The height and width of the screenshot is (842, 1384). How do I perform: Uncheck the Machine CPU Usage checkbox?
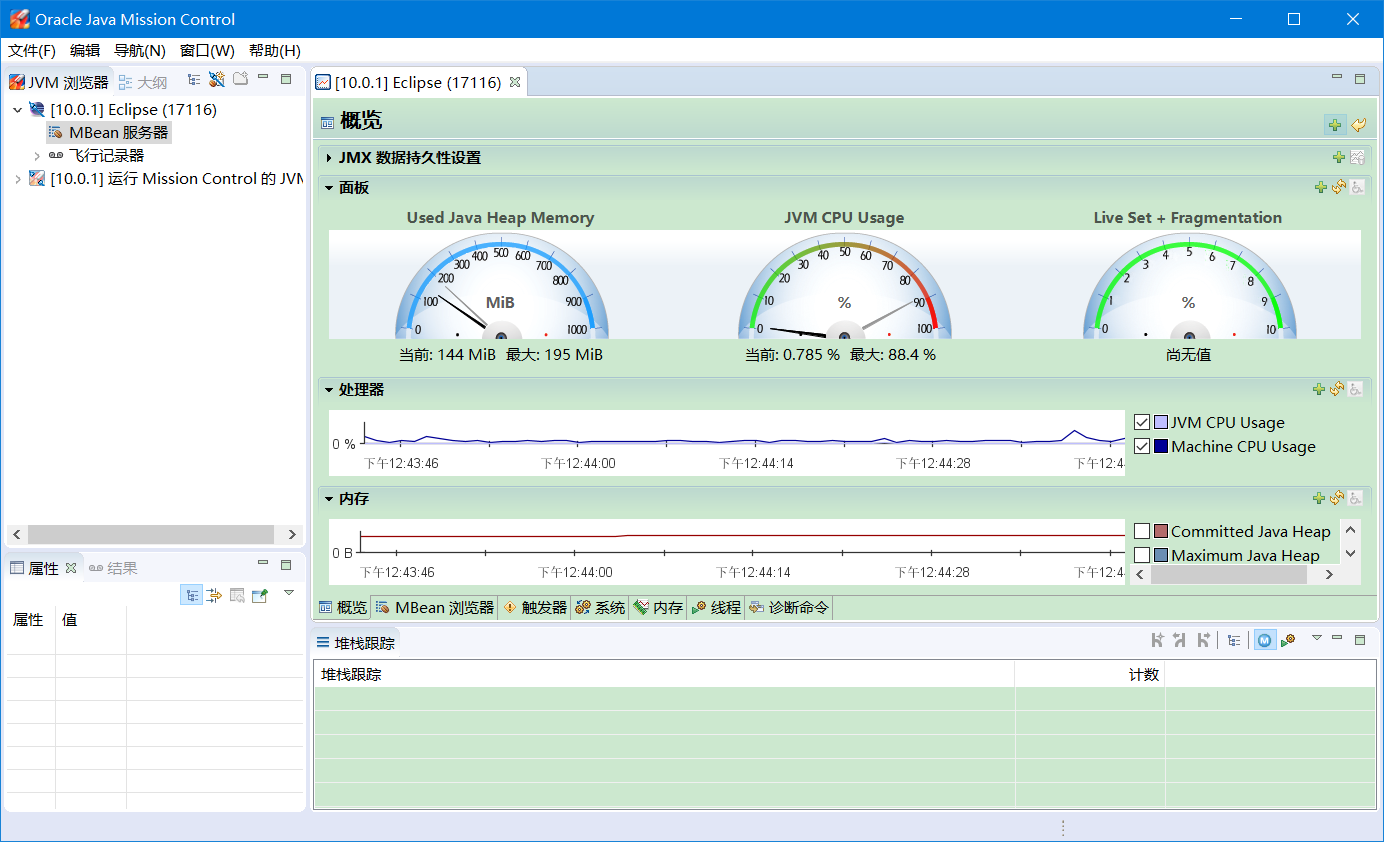[1142, 446]
